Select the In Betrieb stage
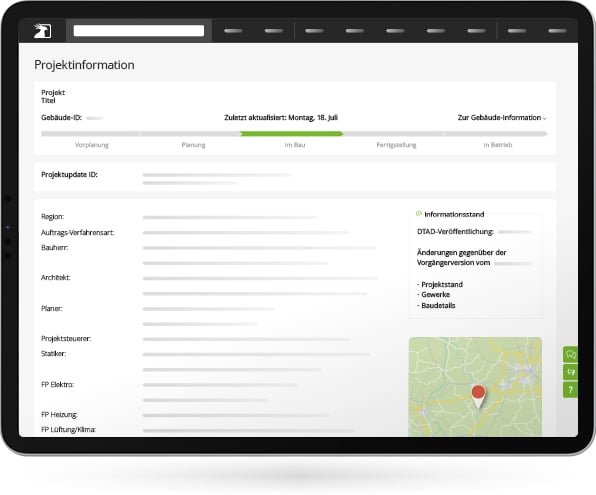The width and height of the screenshot is (596, 495). coord(498,145)
